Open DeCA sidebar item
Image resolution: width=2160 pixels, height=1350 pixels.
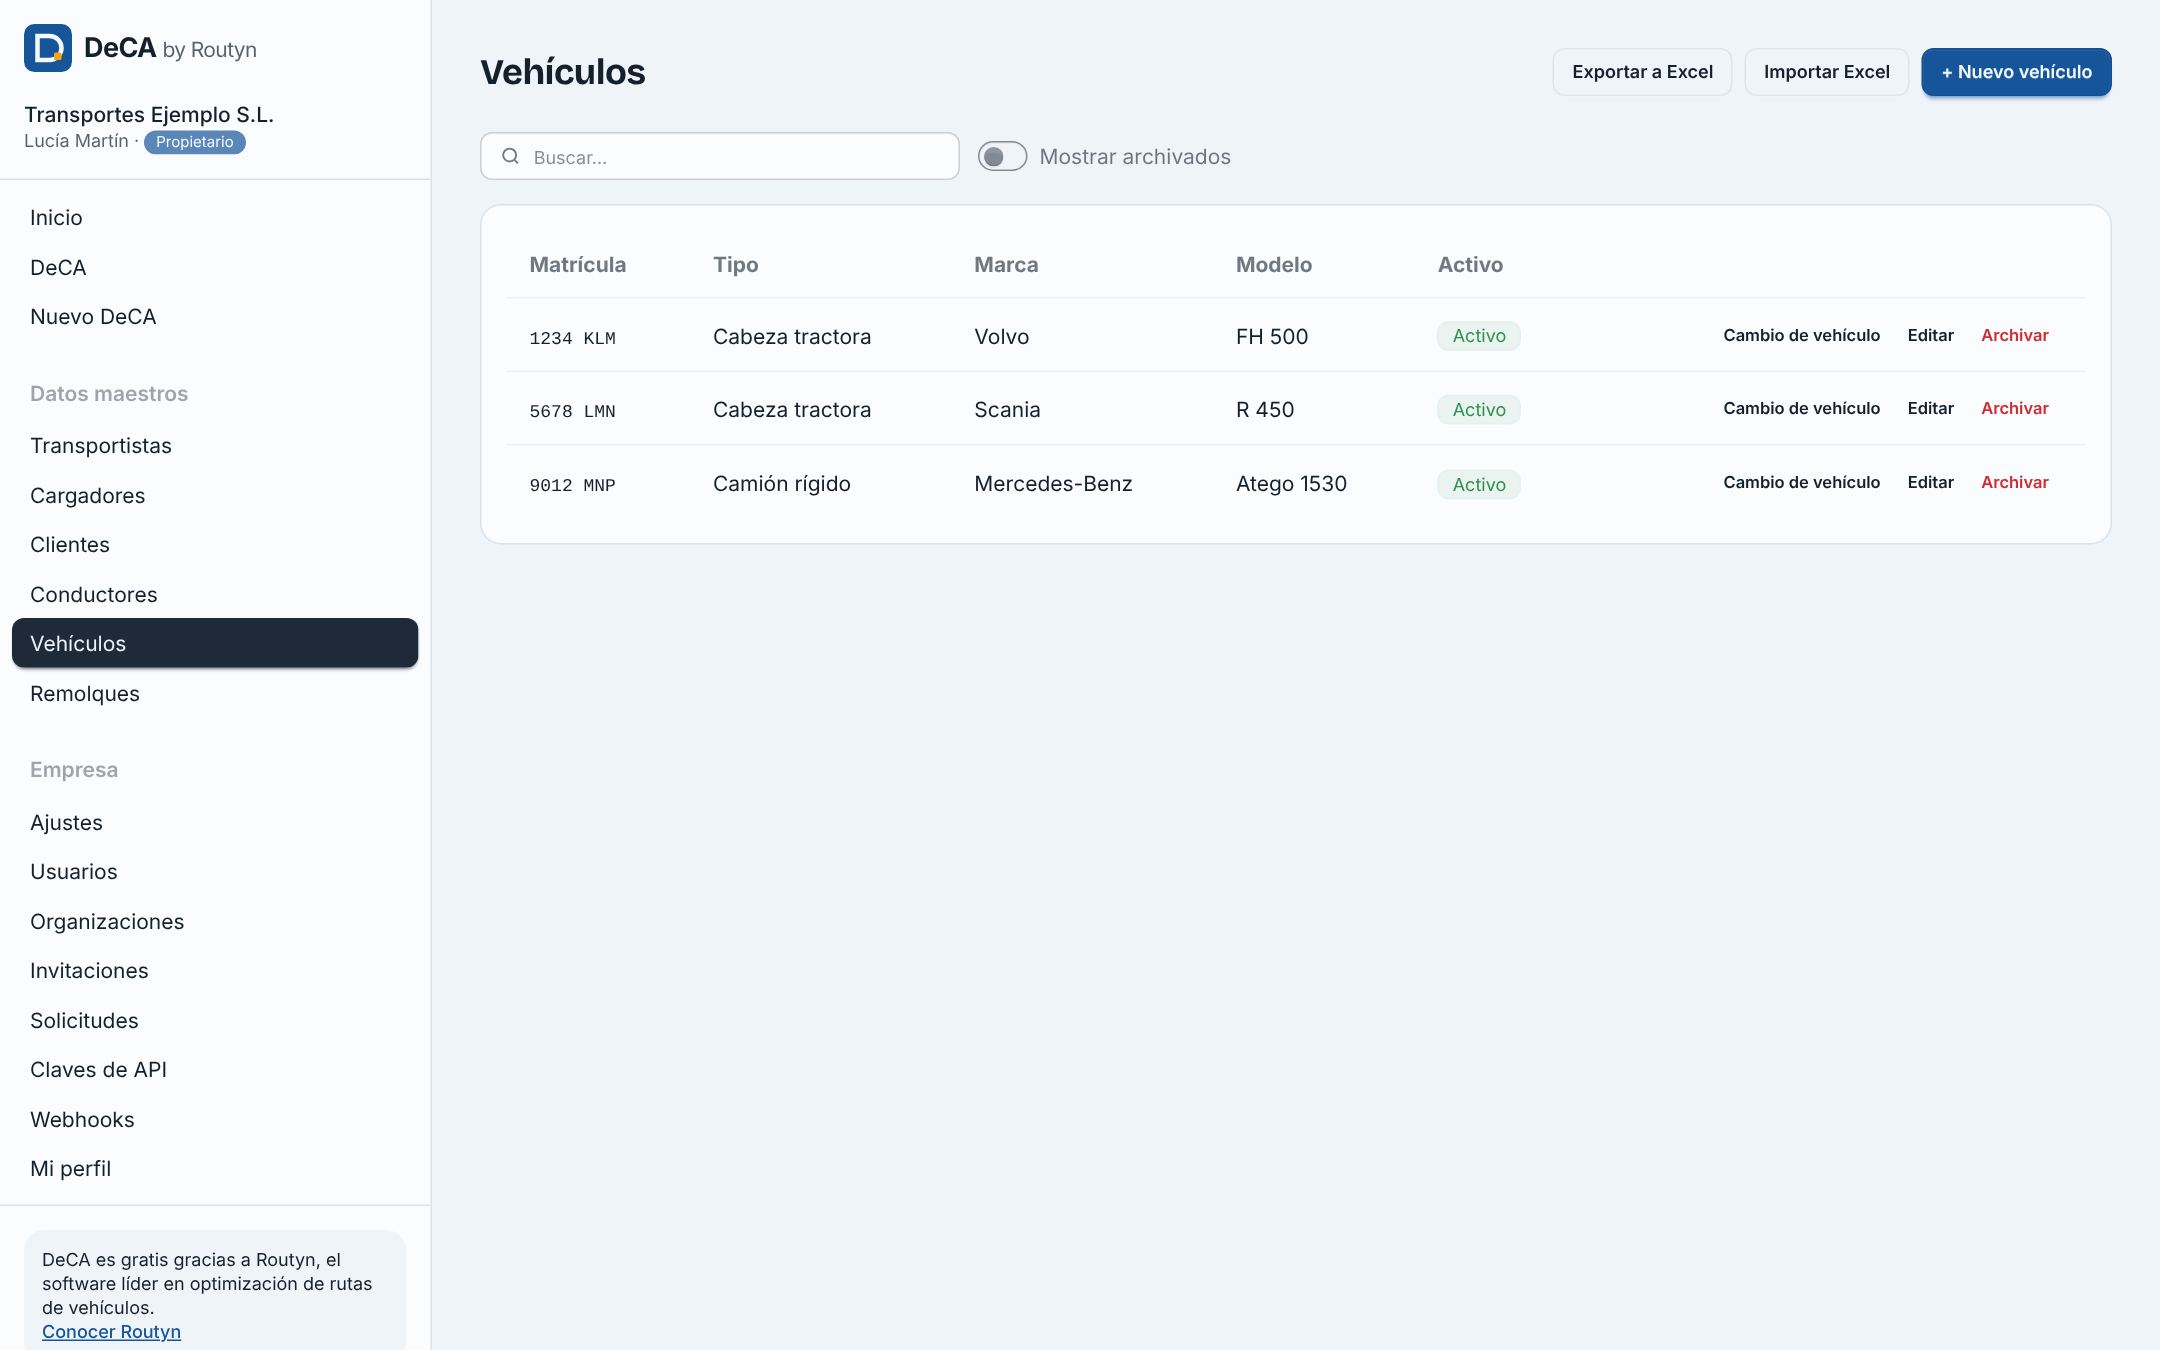(x=215, y=267)
